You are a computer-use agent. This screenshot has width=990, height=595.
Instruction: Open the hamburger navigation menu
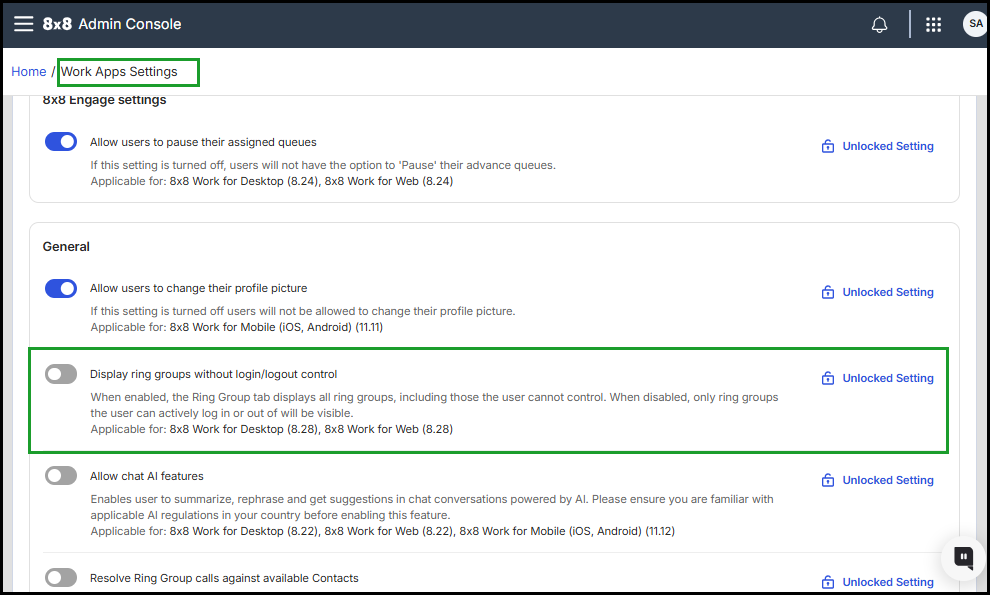point(23,24)
